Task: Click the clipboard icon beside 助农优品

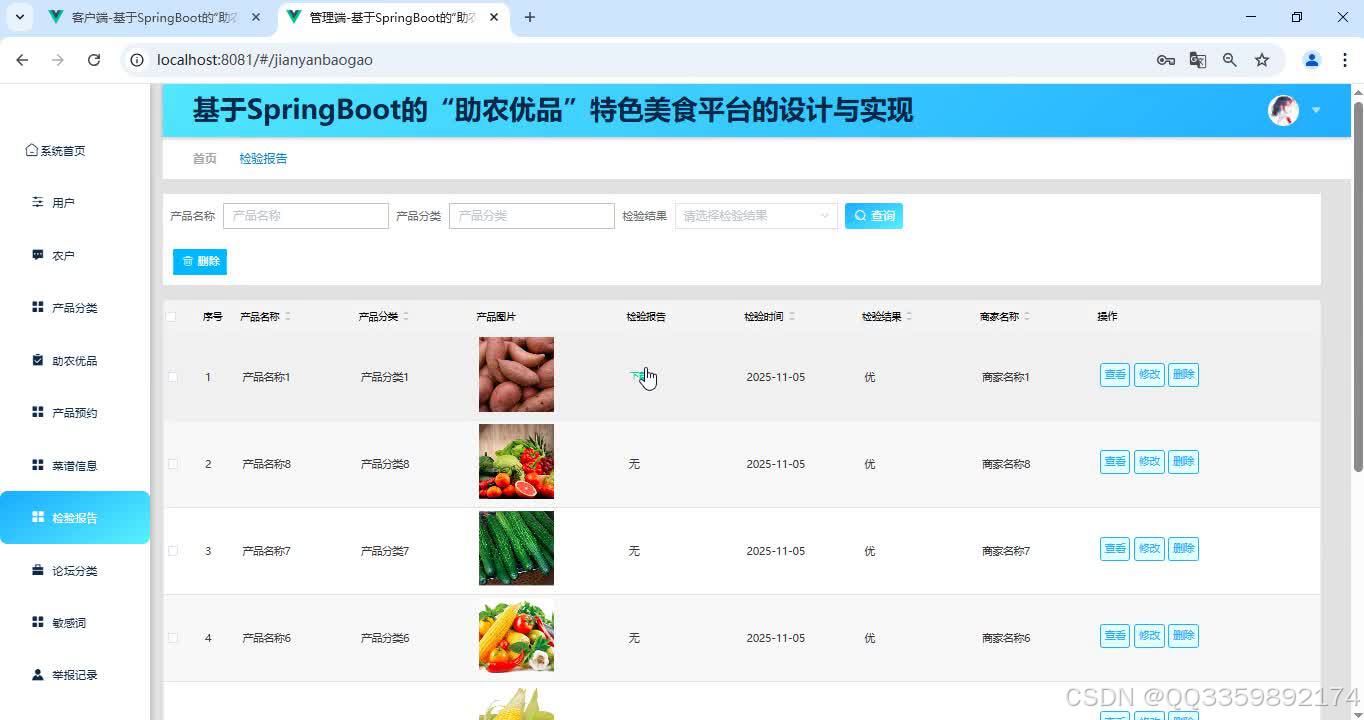Action: (38, 360)
